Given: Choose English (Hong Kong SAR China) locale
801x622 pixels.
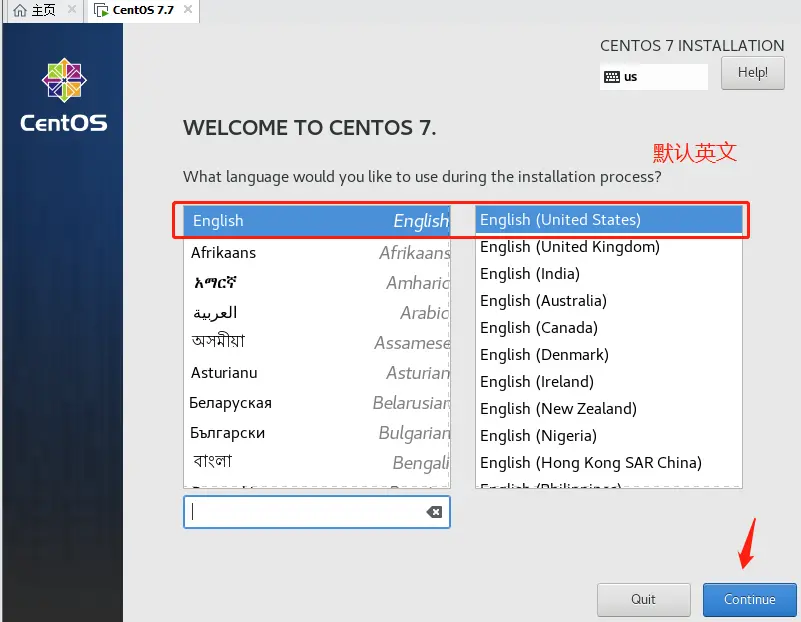Looking at the screenshot, I should click(x=609, y=463).
